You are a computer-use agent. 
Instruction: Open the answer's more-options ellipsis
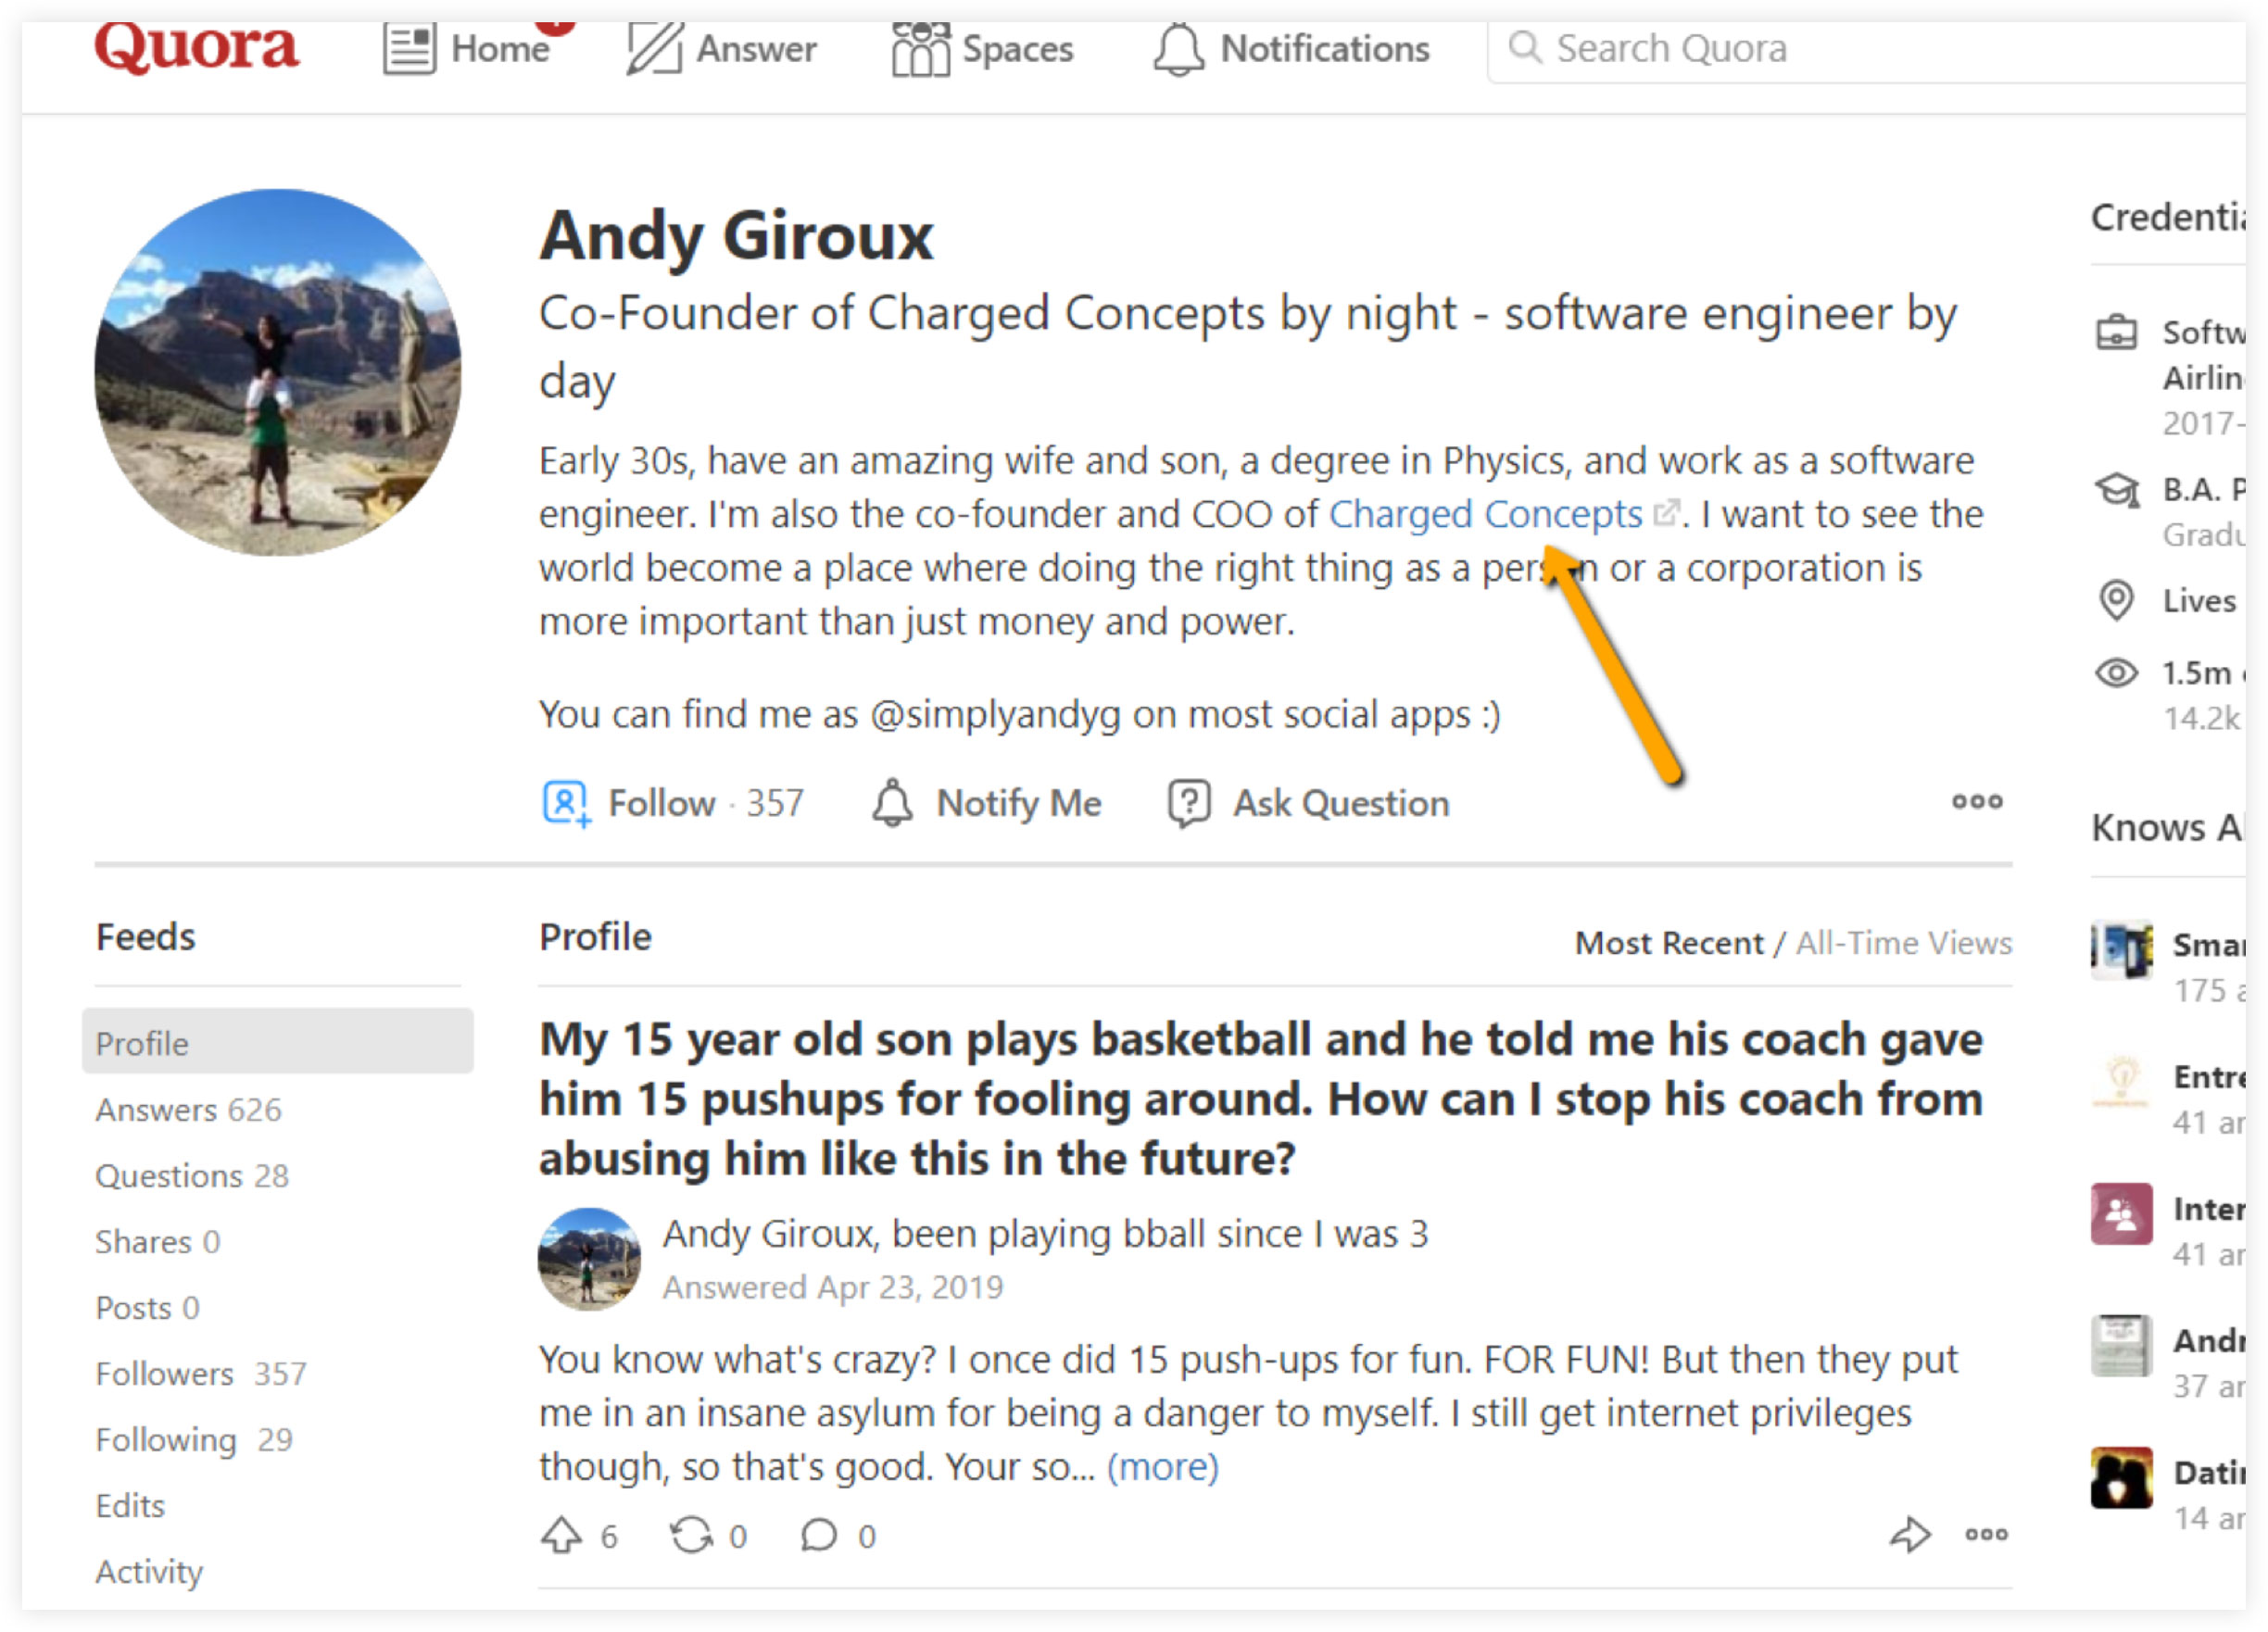[1986, 1534]
